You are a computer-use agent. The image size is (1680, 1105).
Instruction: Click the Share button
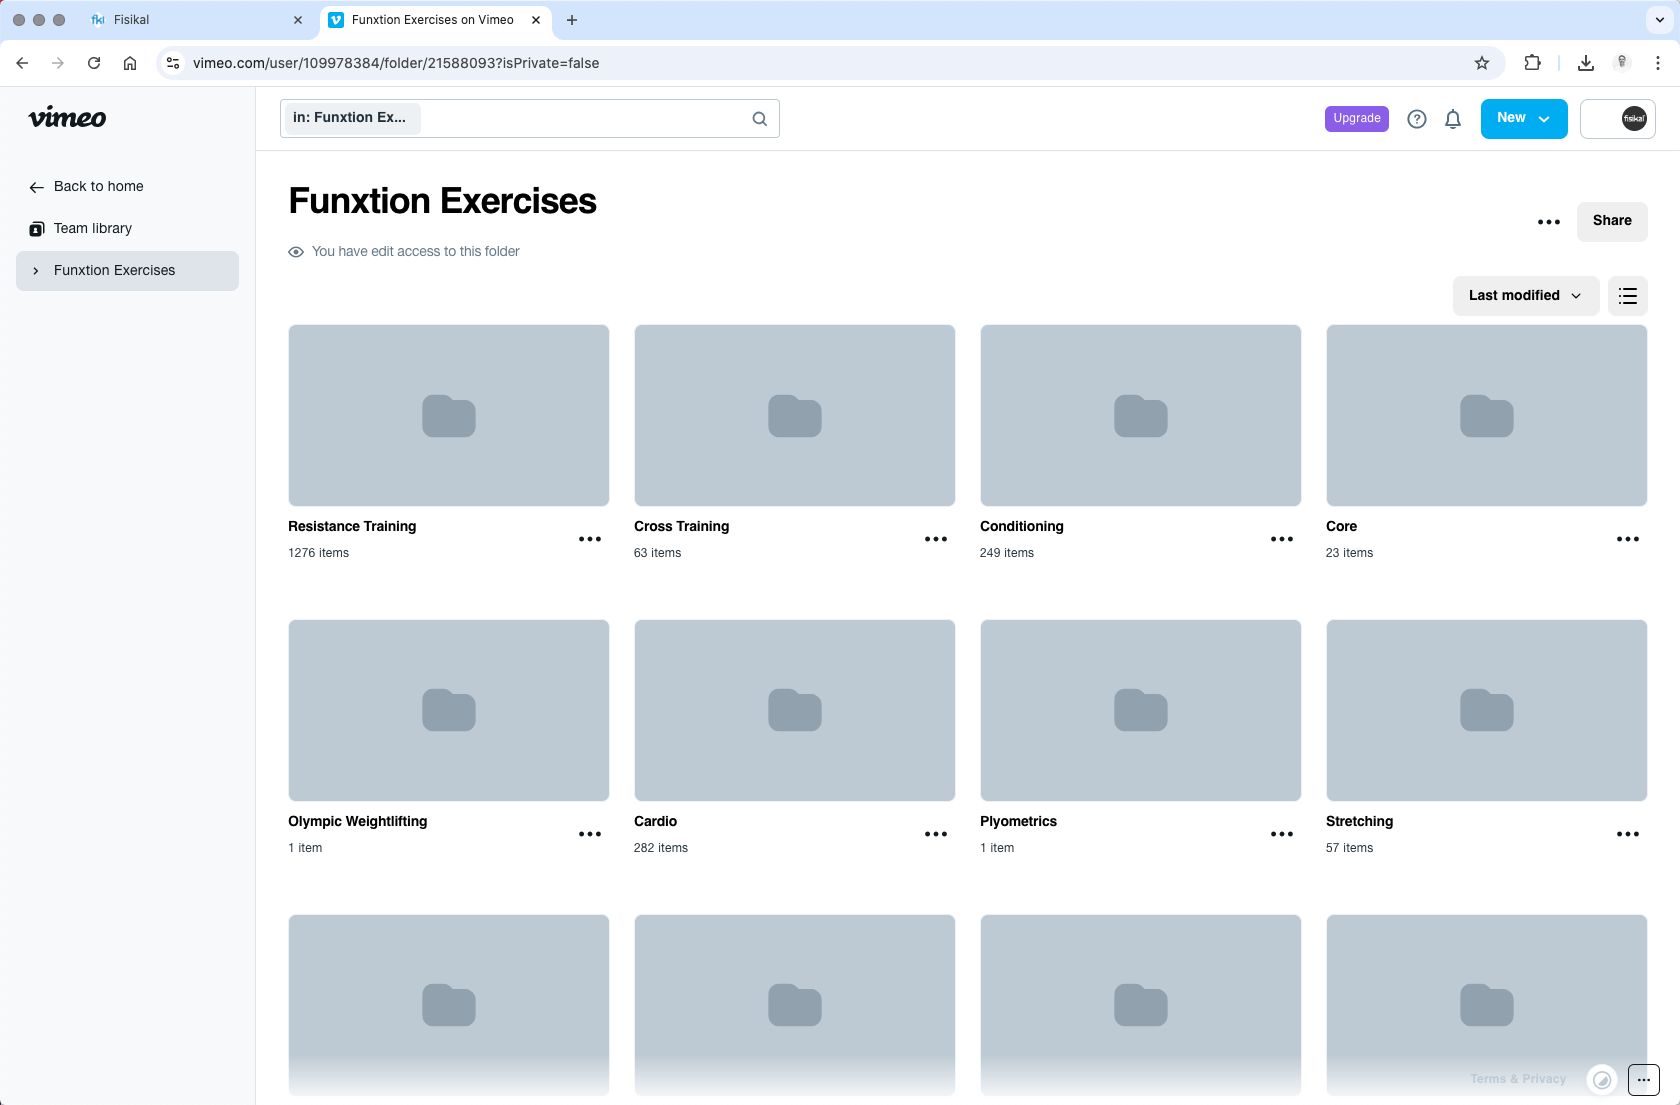(1612, 221)
